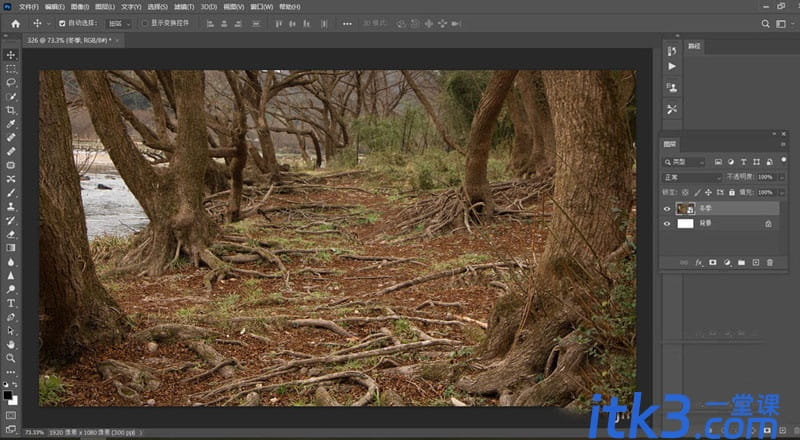Select the Eyedropper tool
The height and width of the screenshot is (440, 800).
pos(11,124)
